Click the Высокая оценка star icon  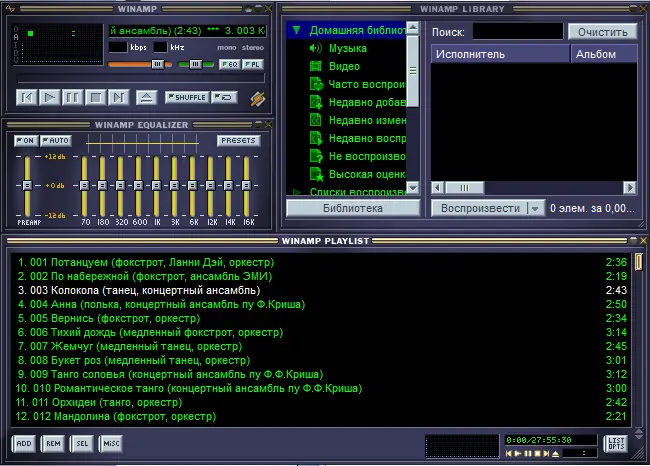(x=317, y=174)
